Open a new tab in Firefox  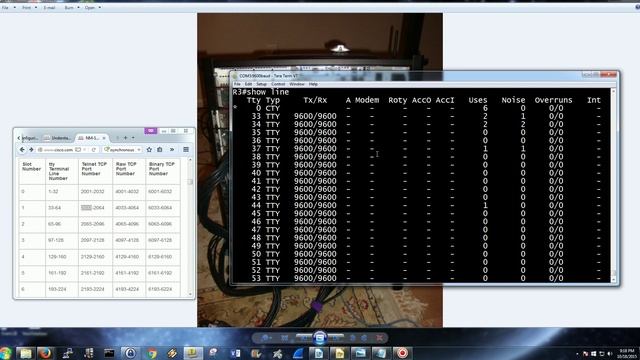pyautogui.click(x=126, y=138)
